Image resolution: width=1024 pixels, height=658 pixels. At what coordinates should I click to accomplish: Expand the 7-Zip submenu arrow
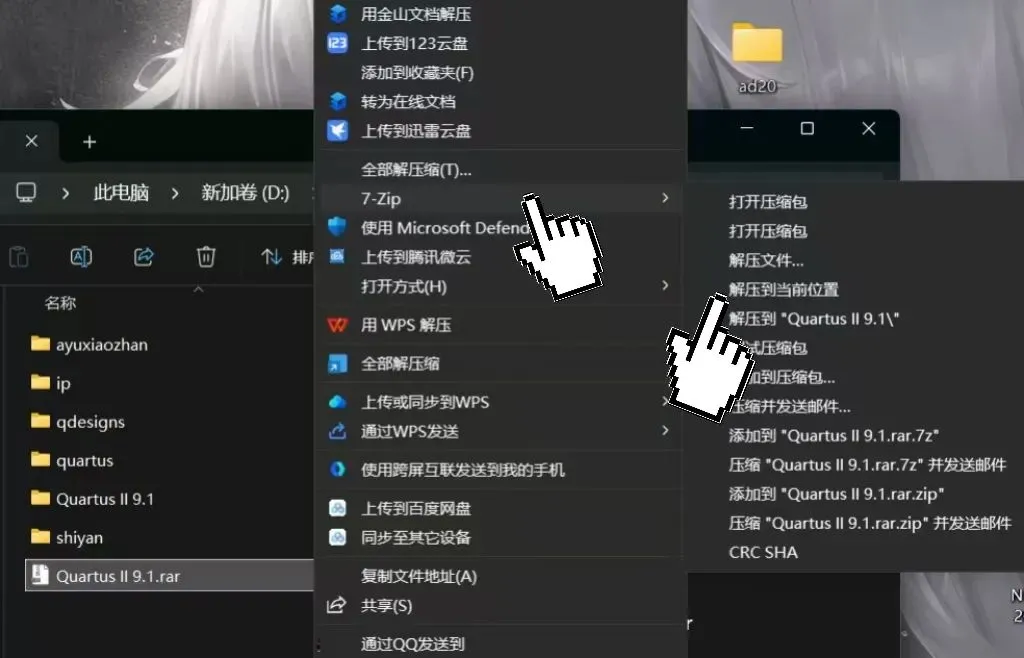pos(665,197)
